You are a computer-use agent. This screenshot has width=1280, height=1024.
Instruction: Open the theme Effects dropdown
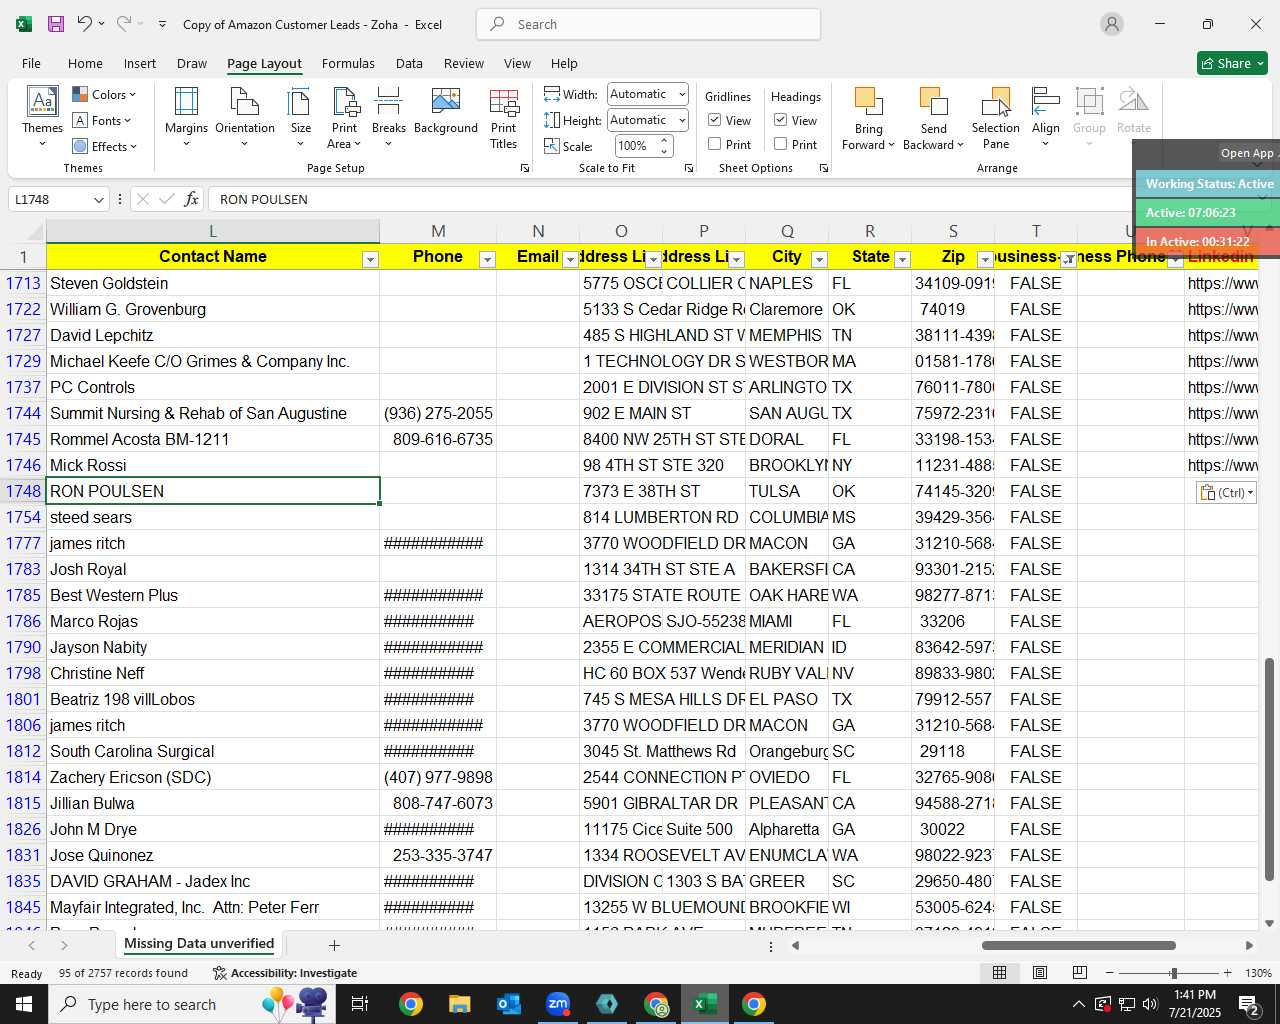coord(104,146)
